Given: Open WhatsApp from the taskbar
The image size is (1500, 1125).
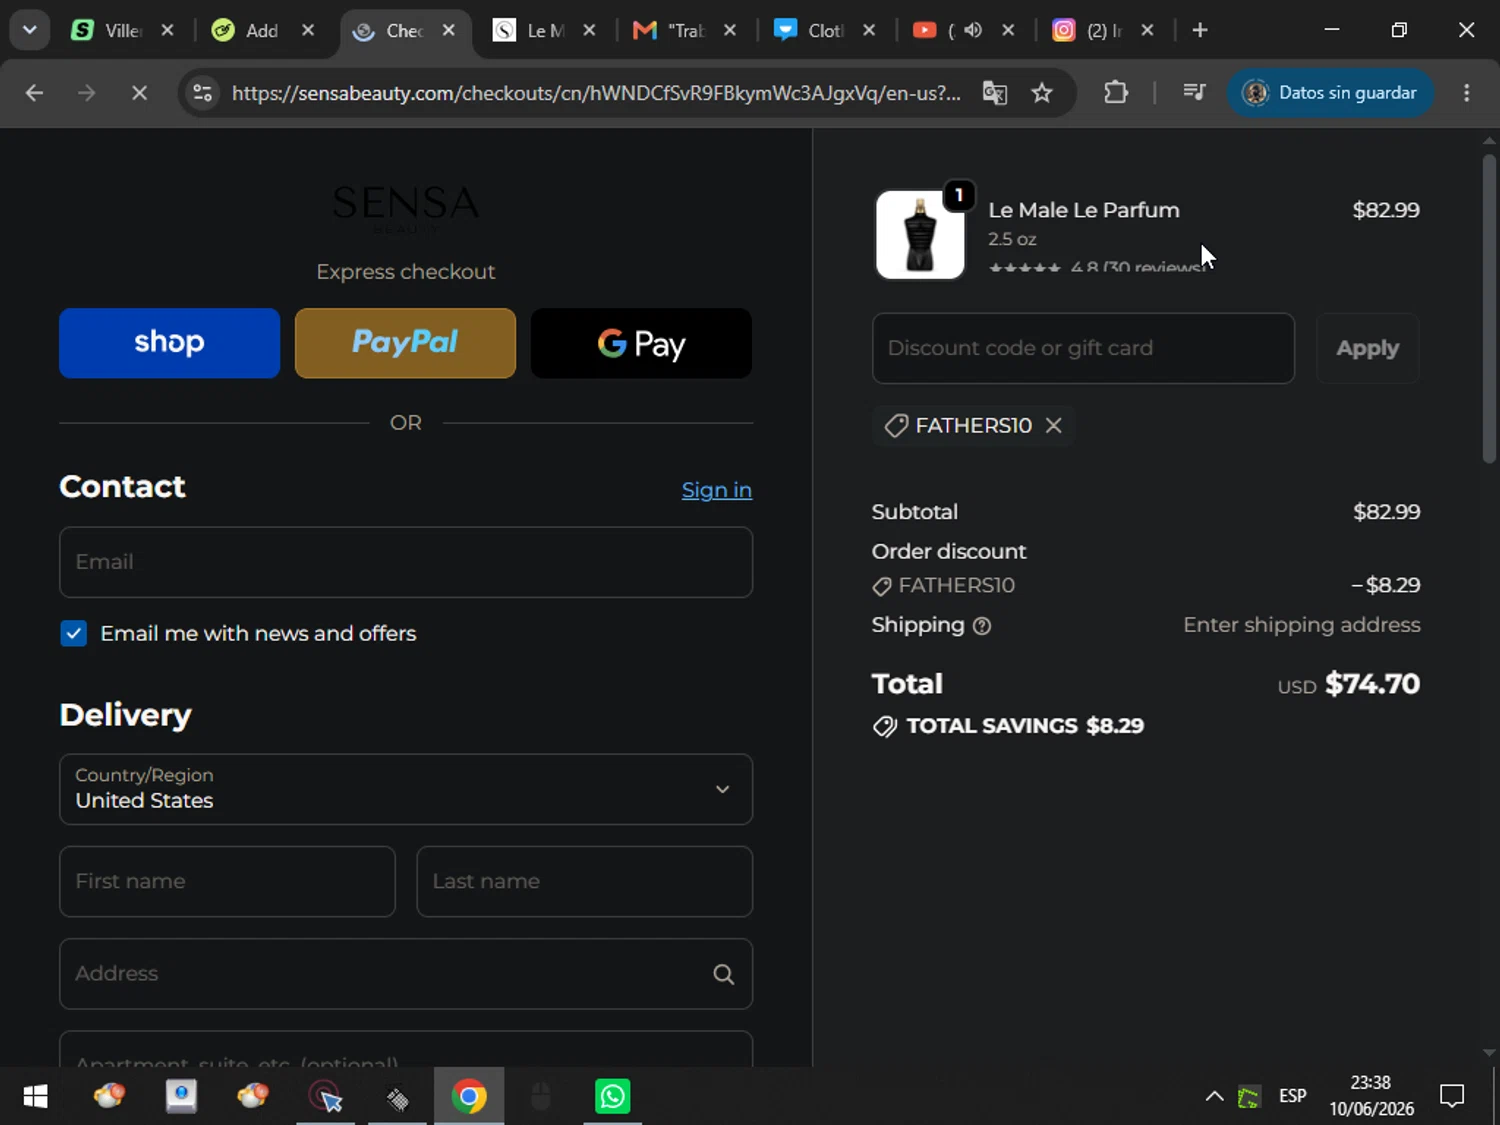Looking at the screenshot, I should (612, 1096).
